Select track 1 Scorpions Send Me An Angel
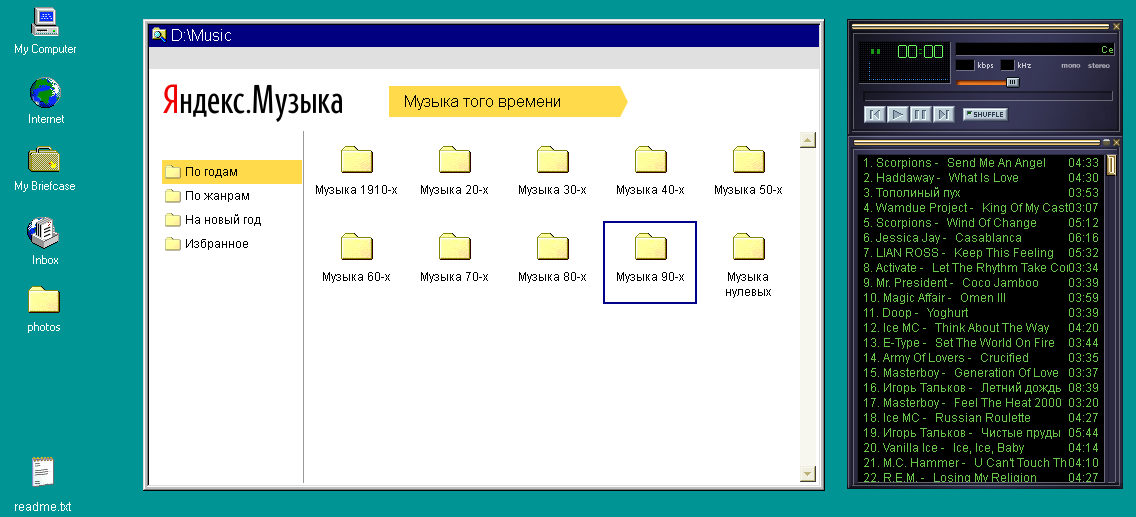The image size is (1136, 517). [x=981, y=163]
